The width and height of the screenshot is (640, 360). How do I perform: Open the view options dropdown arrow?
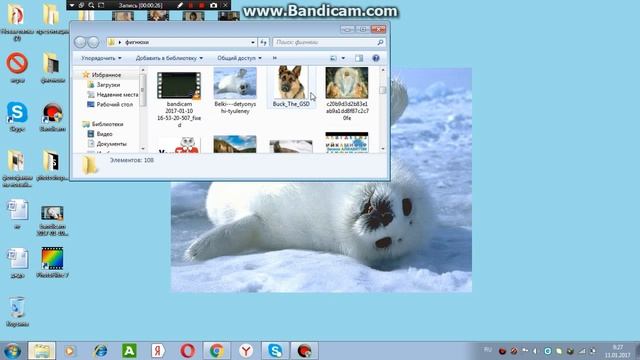tap(343, 58)
